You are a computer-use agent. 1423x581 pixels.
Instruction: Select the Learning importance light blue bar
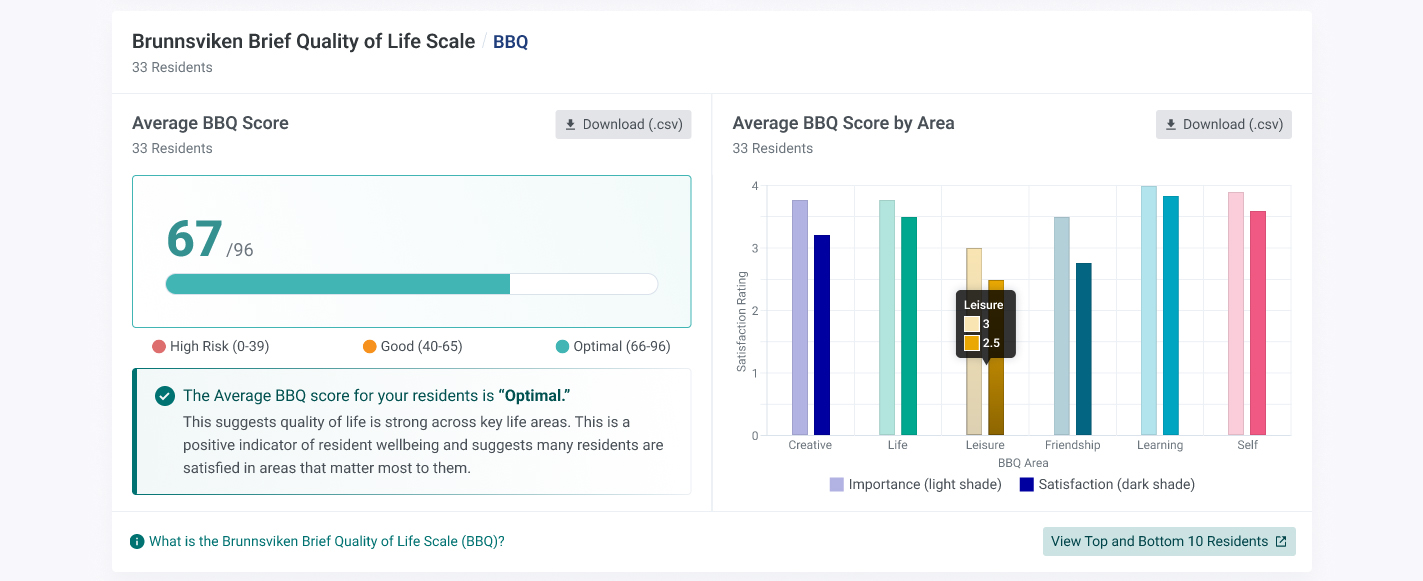pos(1149,310)
